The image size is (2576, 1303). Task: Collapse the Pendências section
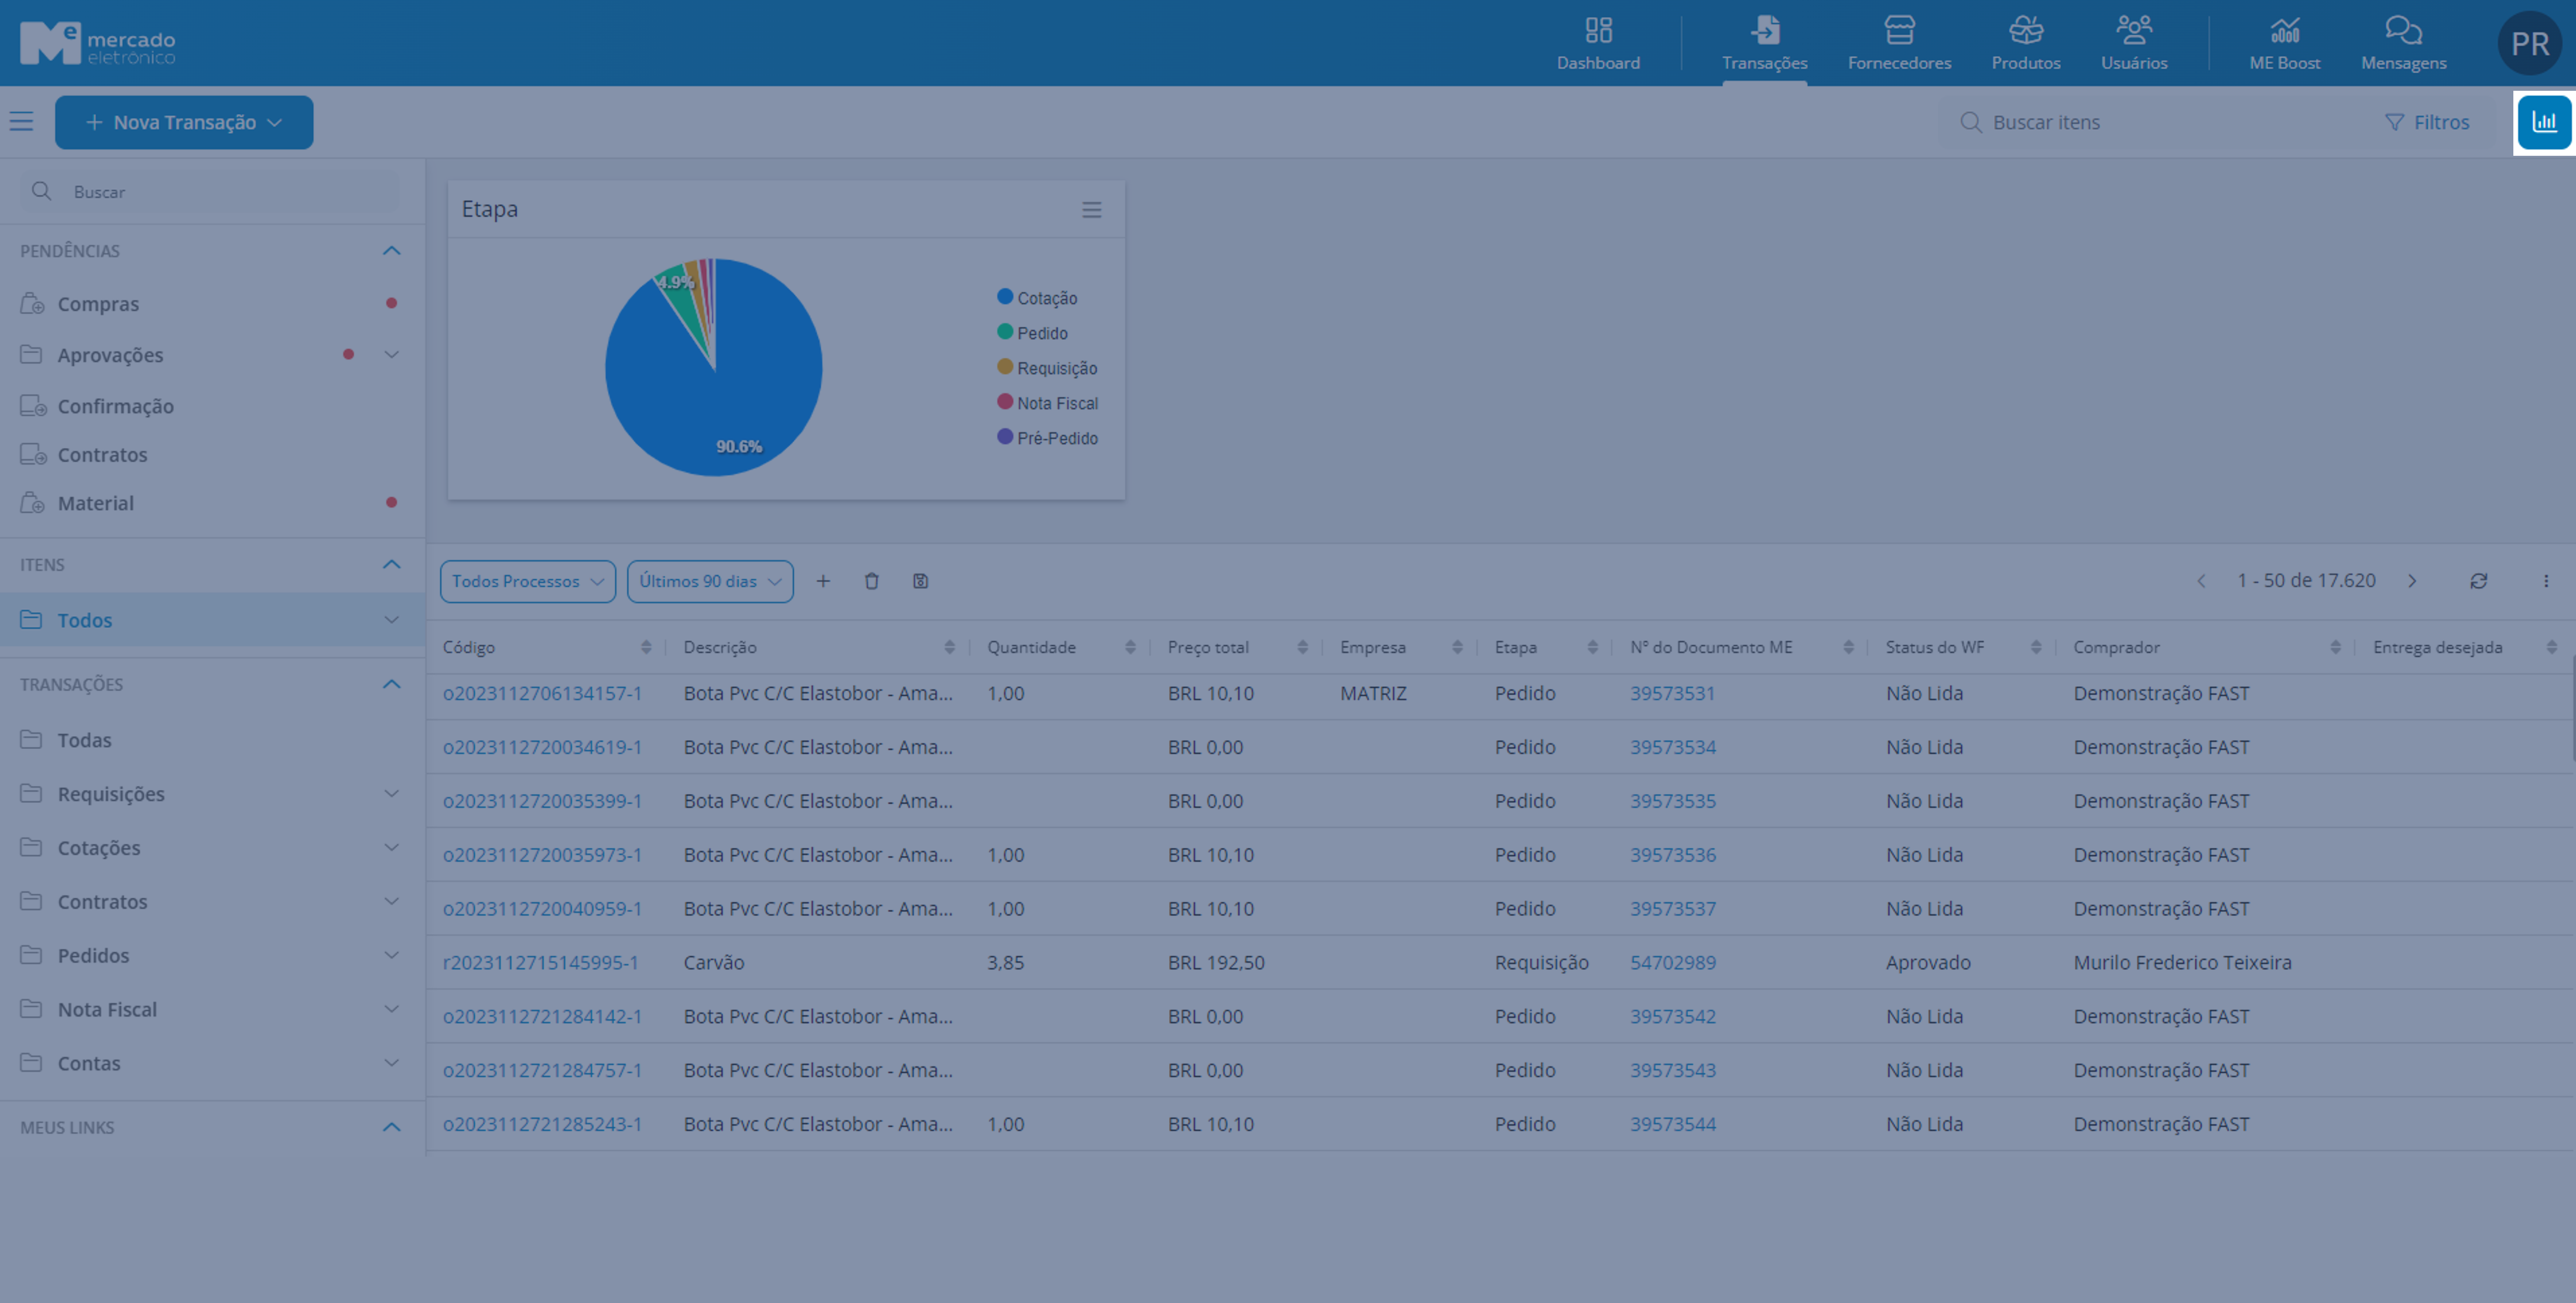tap(391, 250)
